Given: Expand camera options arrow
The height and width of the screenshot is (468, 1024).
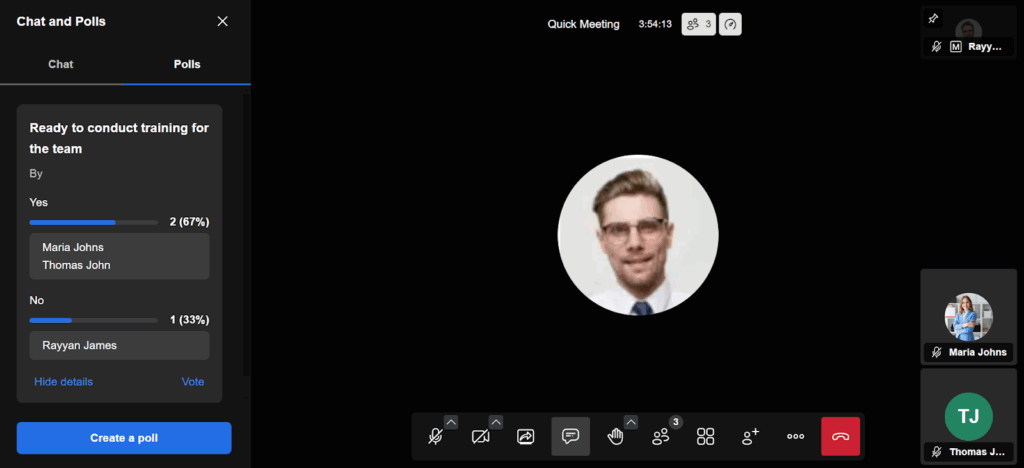Looking at the screenshot, I should tap(496, 422).
